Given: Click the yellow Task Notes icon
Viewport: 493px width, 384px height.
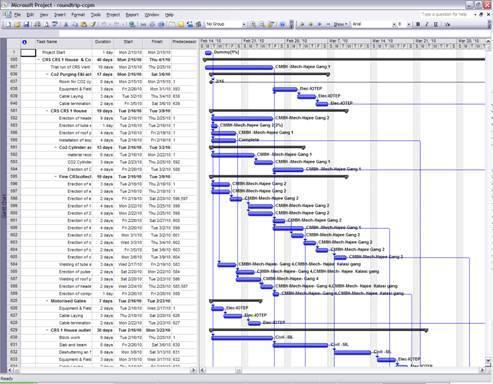Looking at the screenshot, I should [x=181, y=24].
